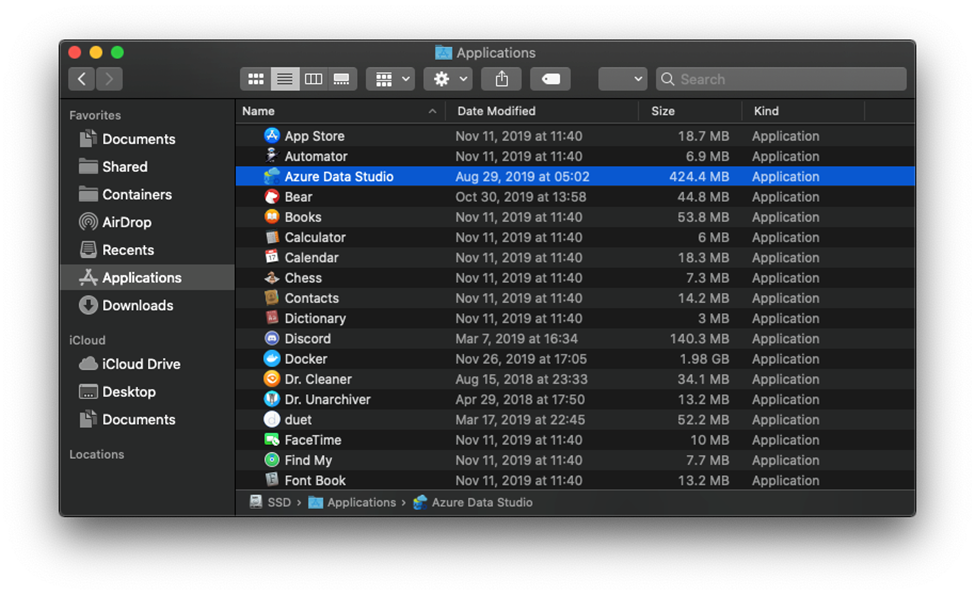Open the blank toolbar dropdown beside Search

(x=622, y=79)
